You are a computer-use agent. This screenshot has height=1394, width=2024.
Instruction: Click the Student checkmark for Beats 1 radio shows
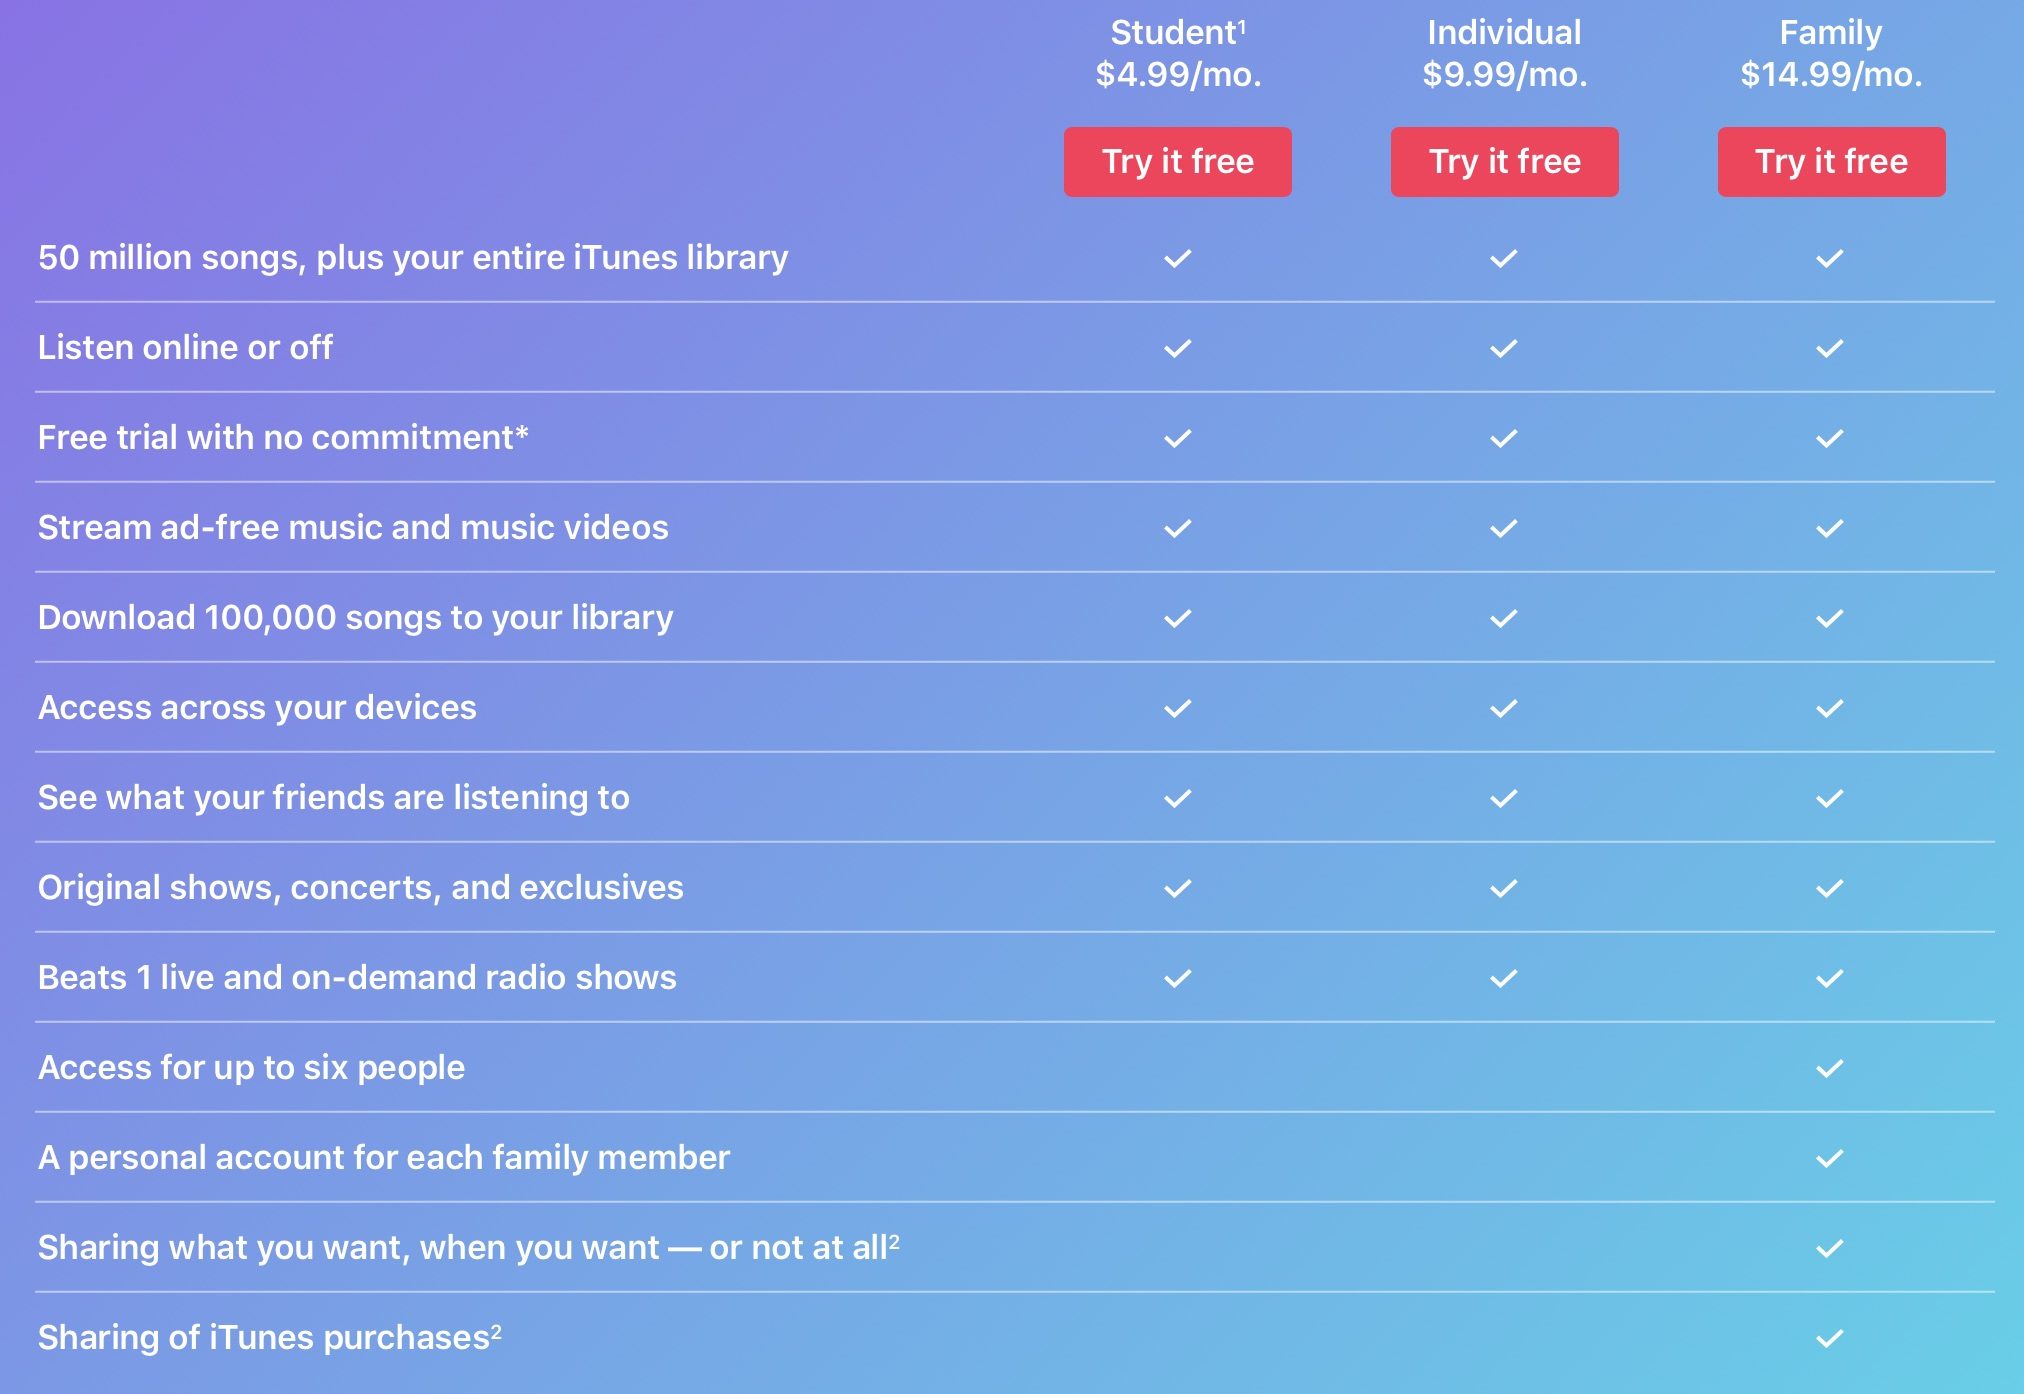click(1178, 977)
